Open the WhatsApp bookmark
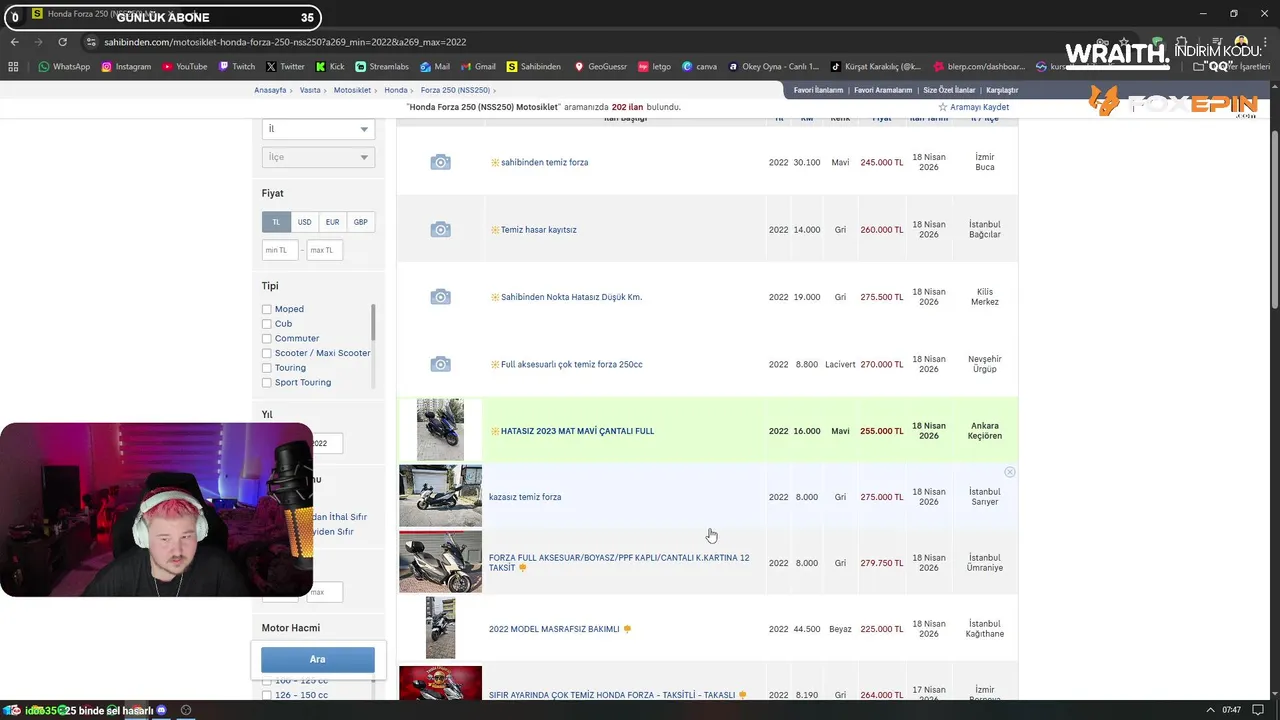The width and height of the screenshot is (1280, 720). coord(64,67)
